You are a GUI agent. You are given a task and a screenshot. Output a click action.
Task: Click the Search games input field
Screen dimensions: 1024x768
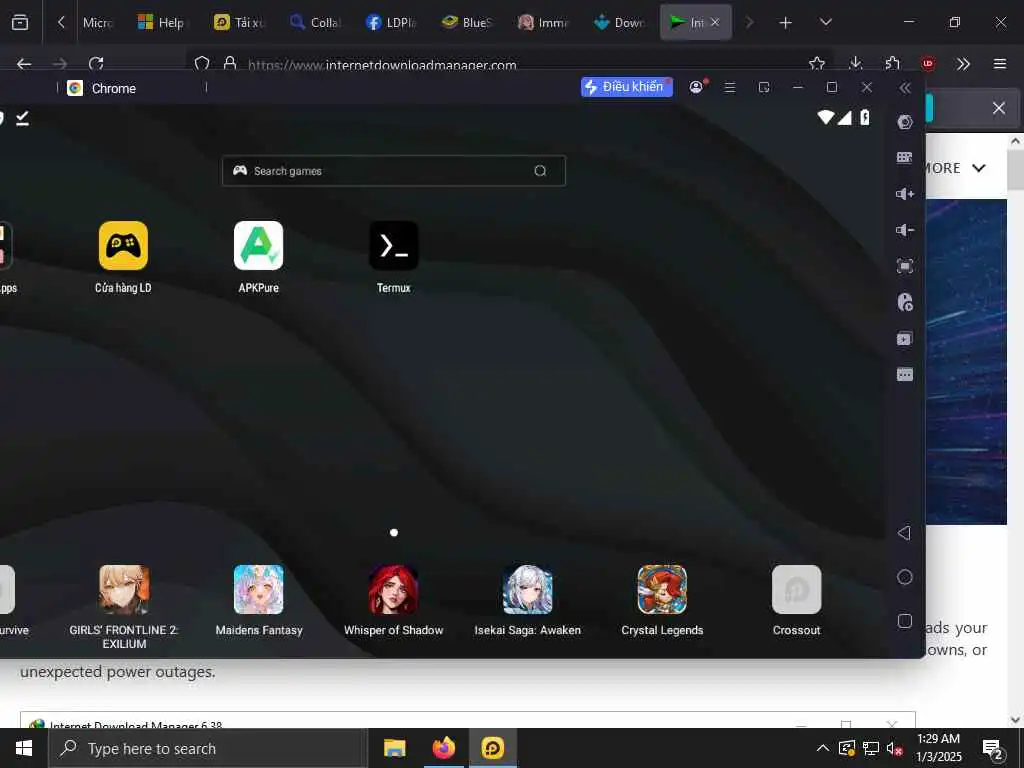[394, 171]
